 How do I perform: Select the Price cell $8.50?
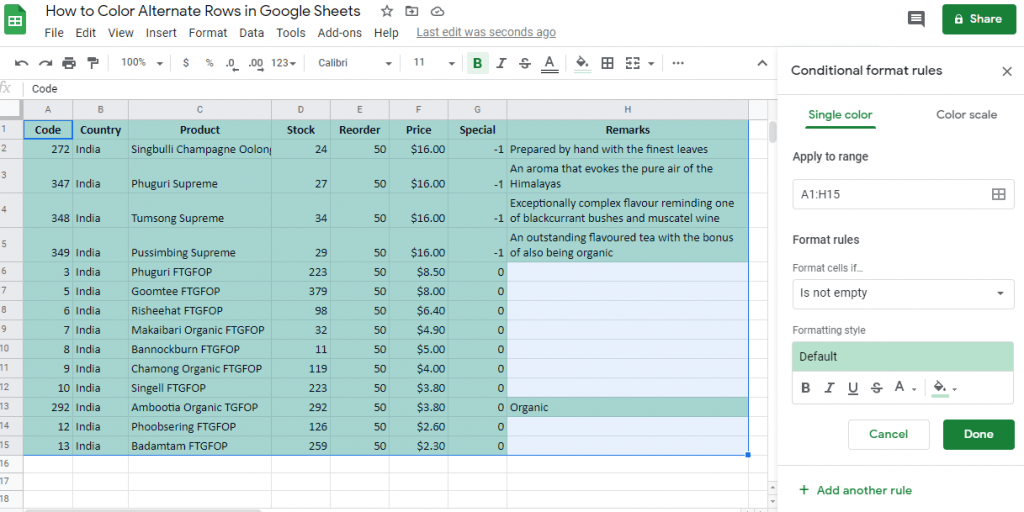pyautogui.click(x=419, y=272)
